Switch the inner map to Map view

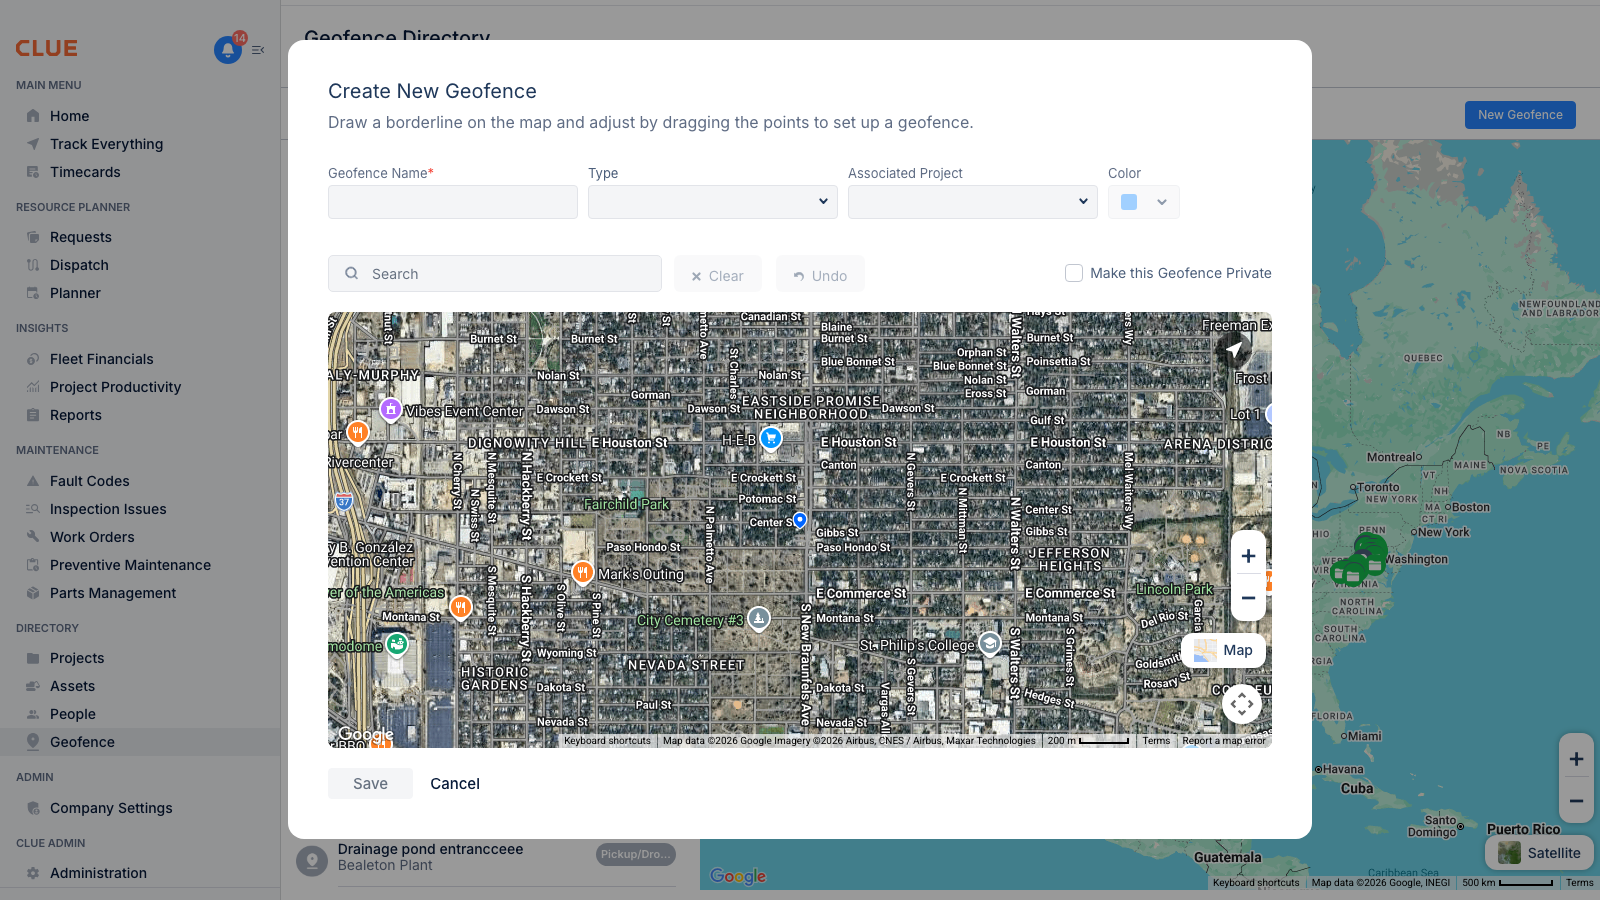[x=1222, y=650]
